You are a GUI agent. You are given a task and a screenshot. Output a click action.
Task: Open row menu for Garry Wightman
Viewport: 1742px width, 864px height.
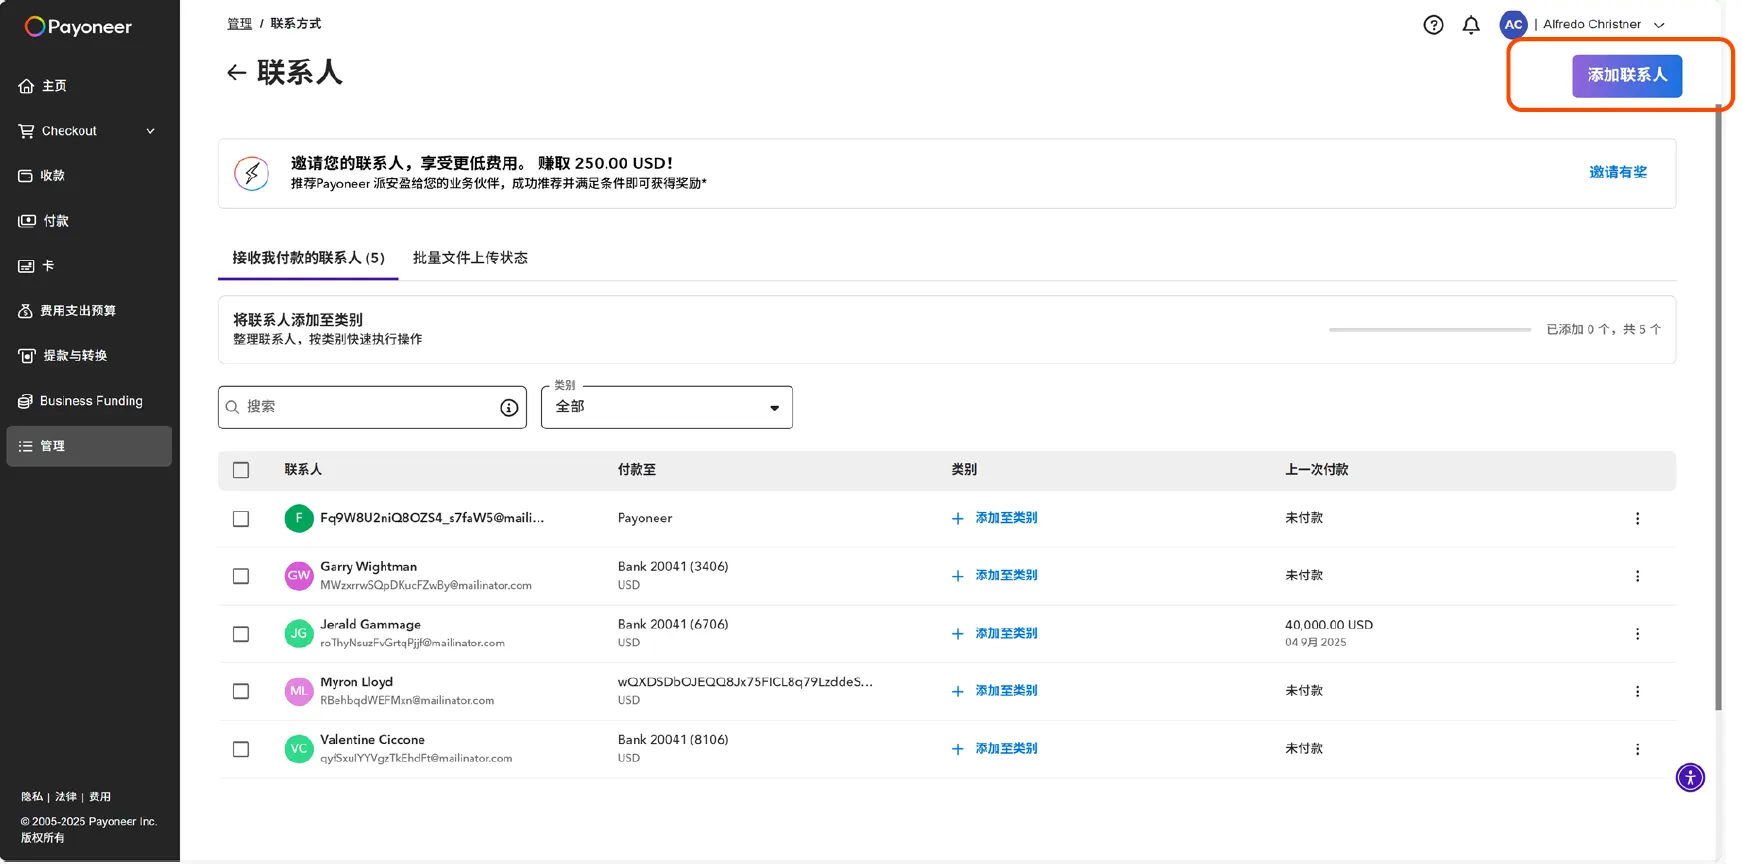(1637, 577)
